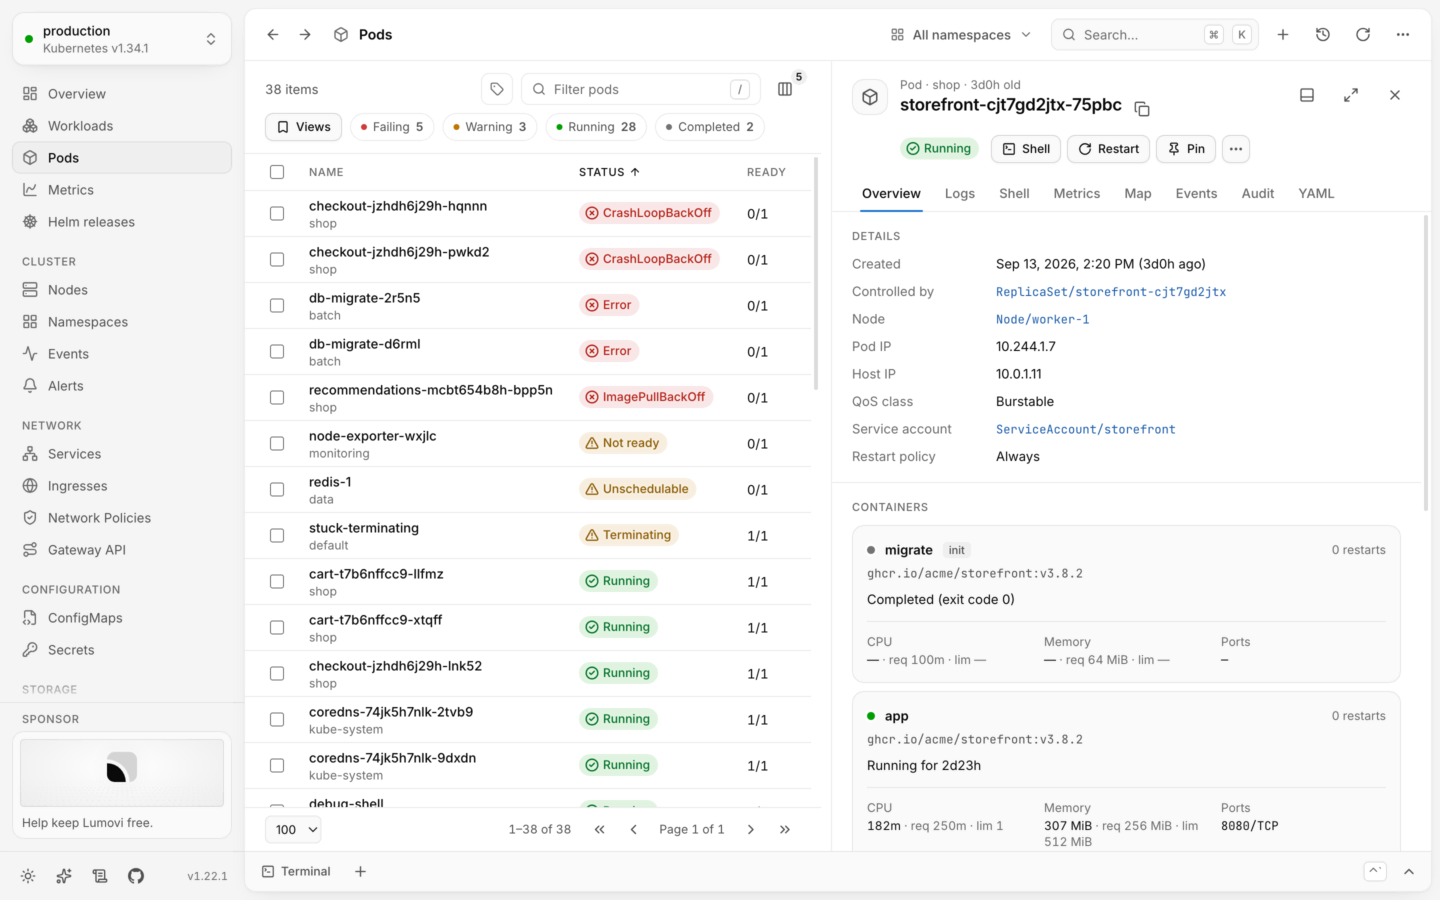
Task: Select the db-migrate-2r5n5 row checkbox
Action: point(277,305)
